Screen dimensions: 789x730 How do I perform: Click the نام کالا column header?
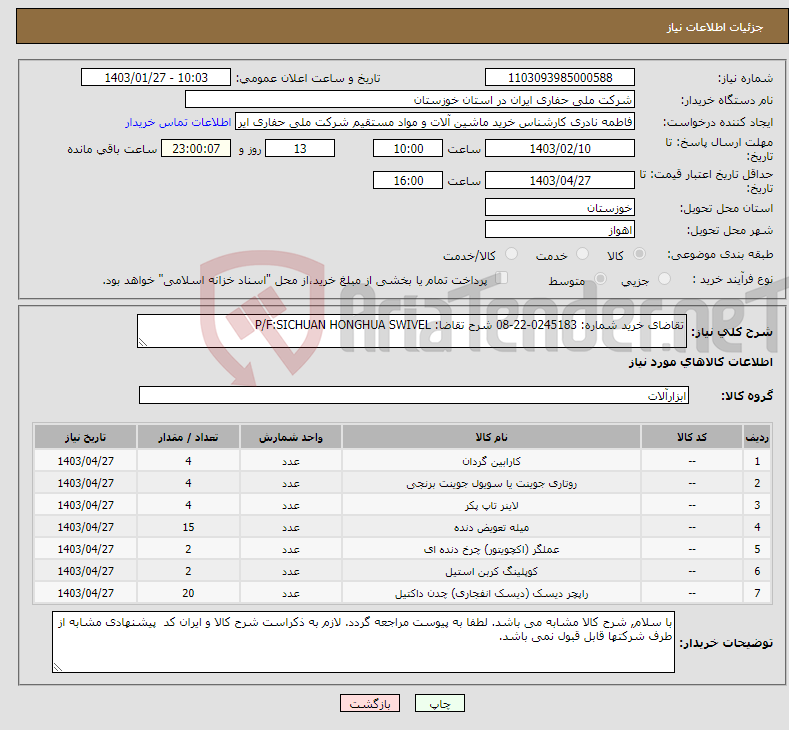click(x=491, y=437)
